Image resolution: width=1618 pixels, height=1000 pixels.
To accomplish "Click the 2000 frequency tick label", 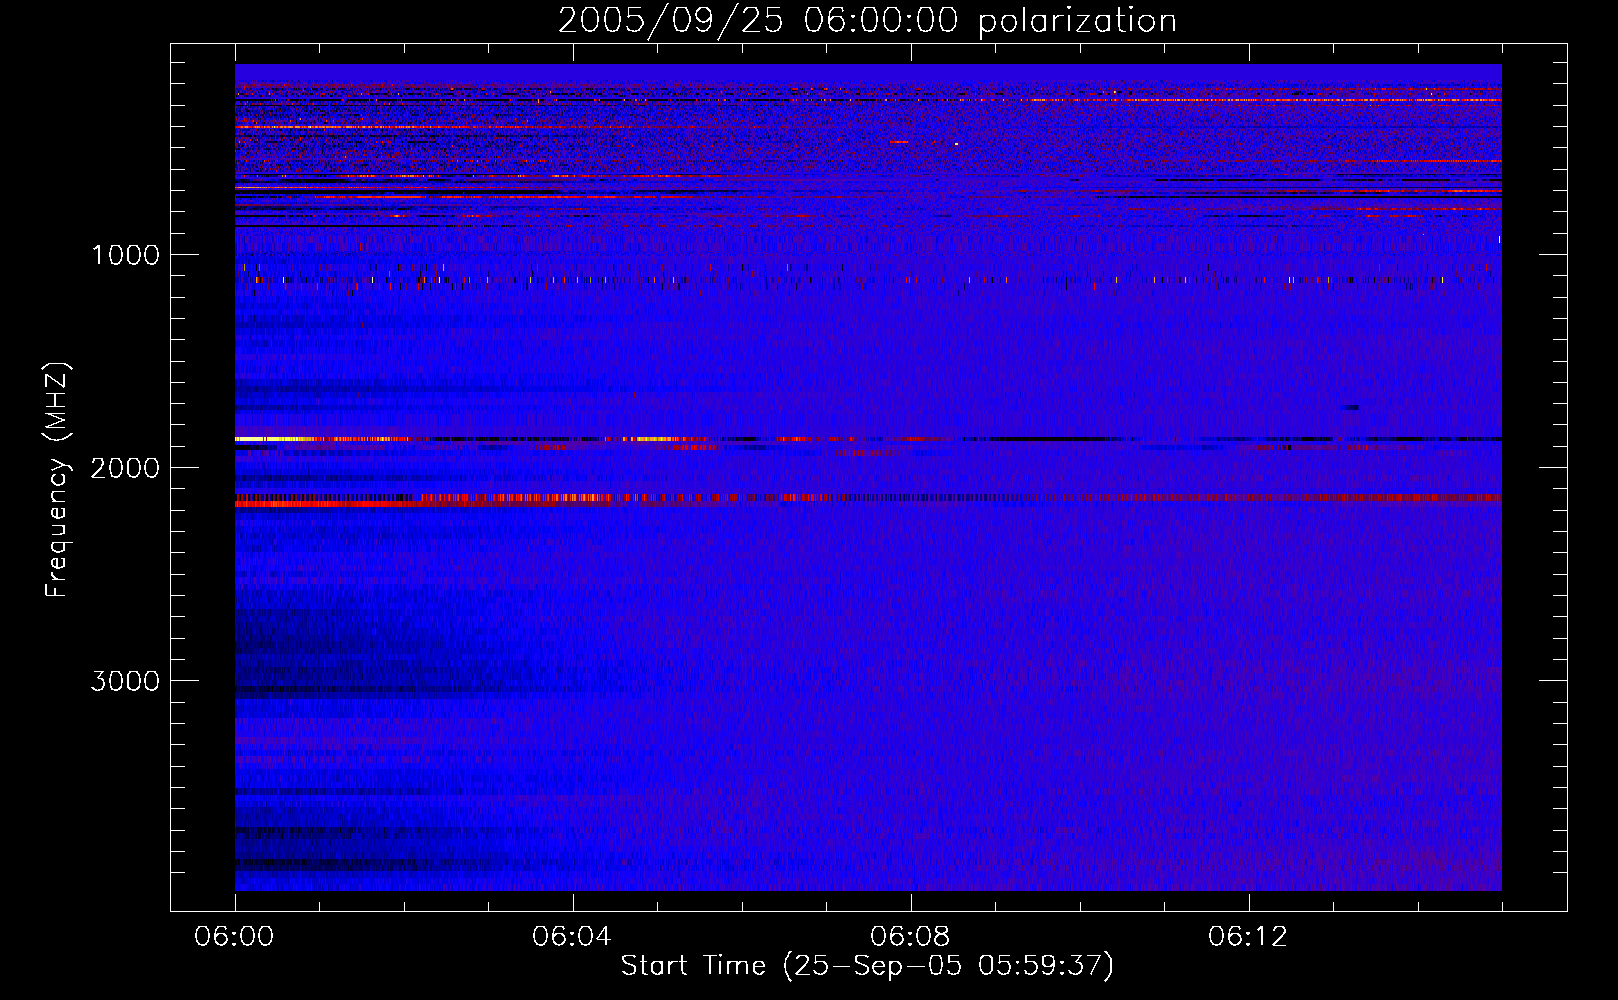I will click(x=125, y=468).
